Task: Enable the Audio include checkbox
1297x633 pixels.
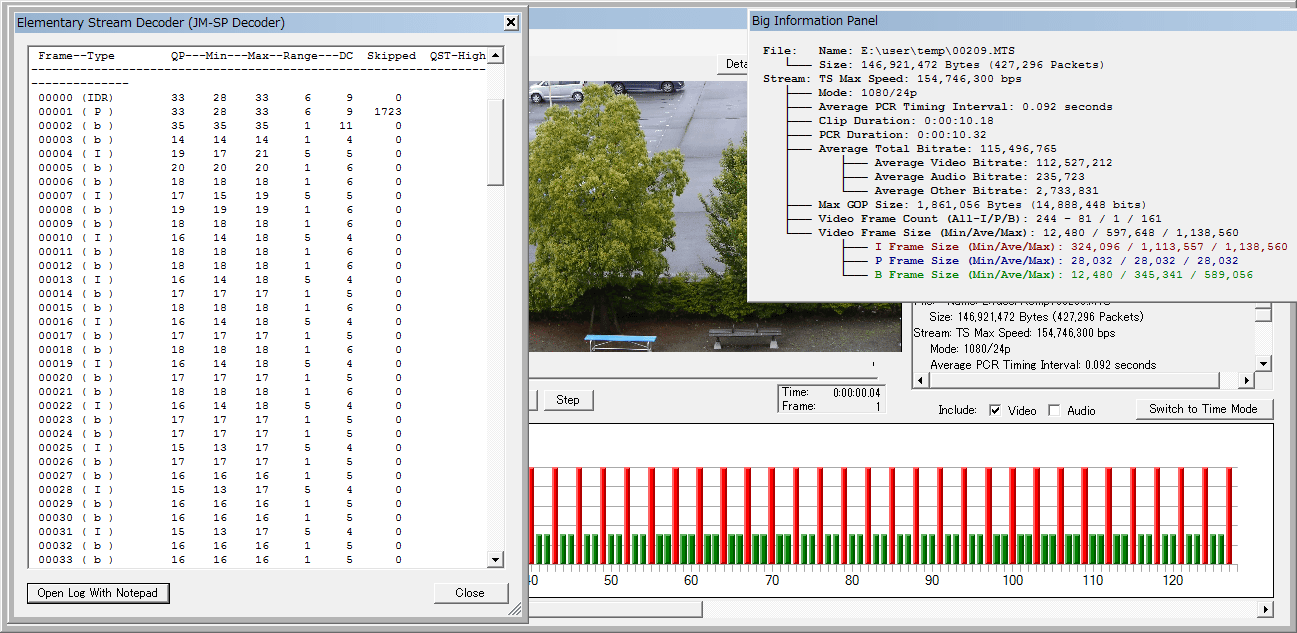Action: point(1054,410)
